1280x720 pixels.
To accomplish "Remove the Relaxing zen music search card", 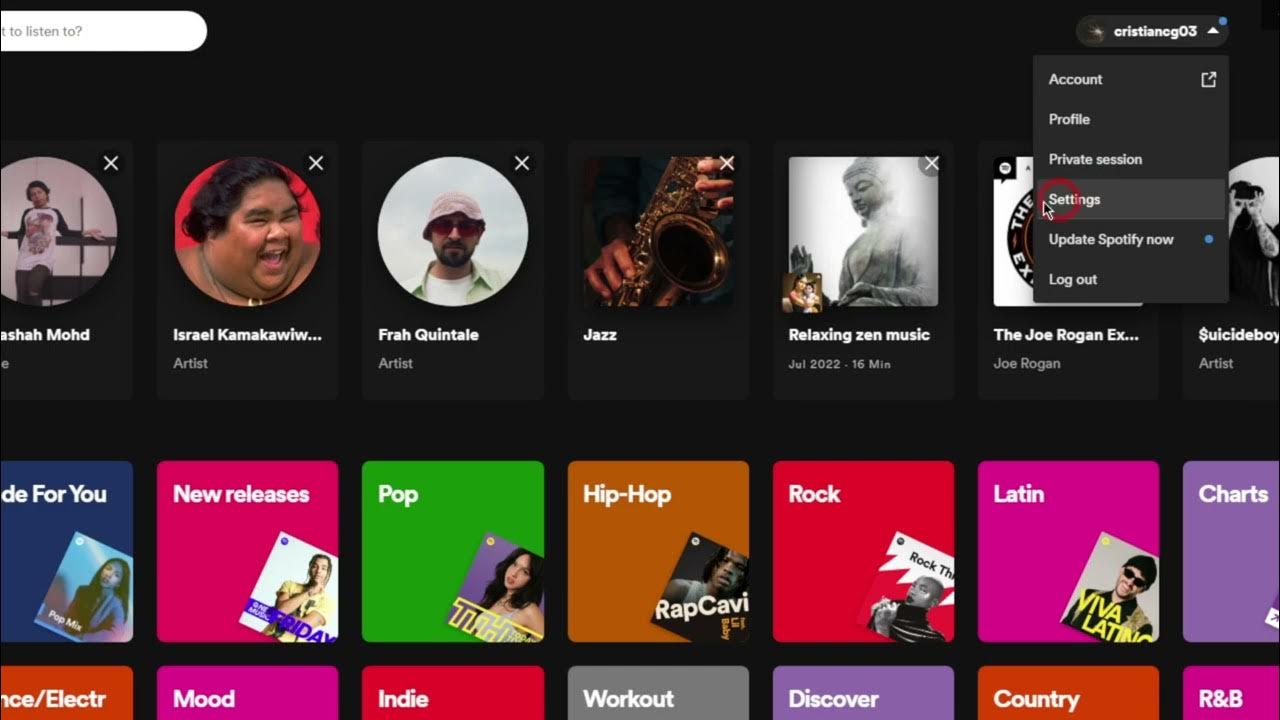I will click(932, 163).
